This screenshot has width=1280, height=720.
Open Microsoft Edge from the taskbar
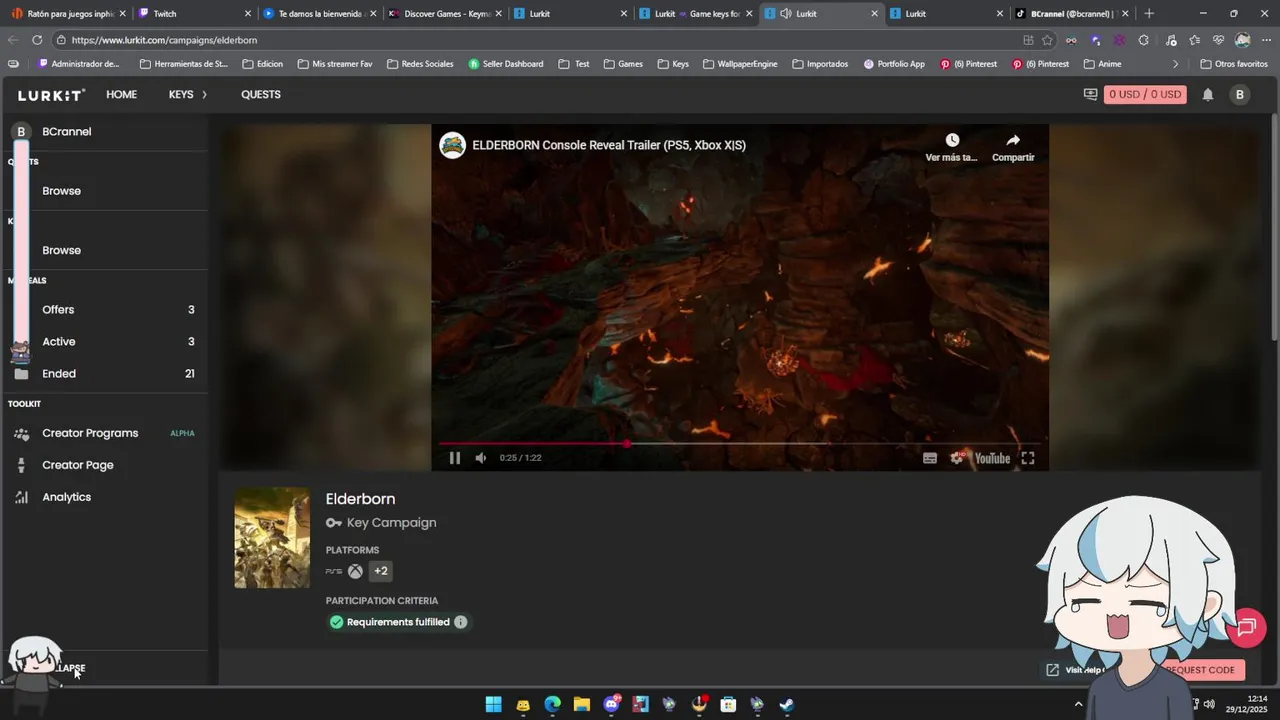[553, 704]
